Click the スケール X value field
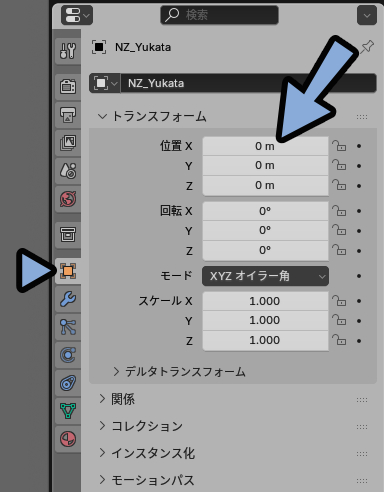384x492 pixels. 265,301
